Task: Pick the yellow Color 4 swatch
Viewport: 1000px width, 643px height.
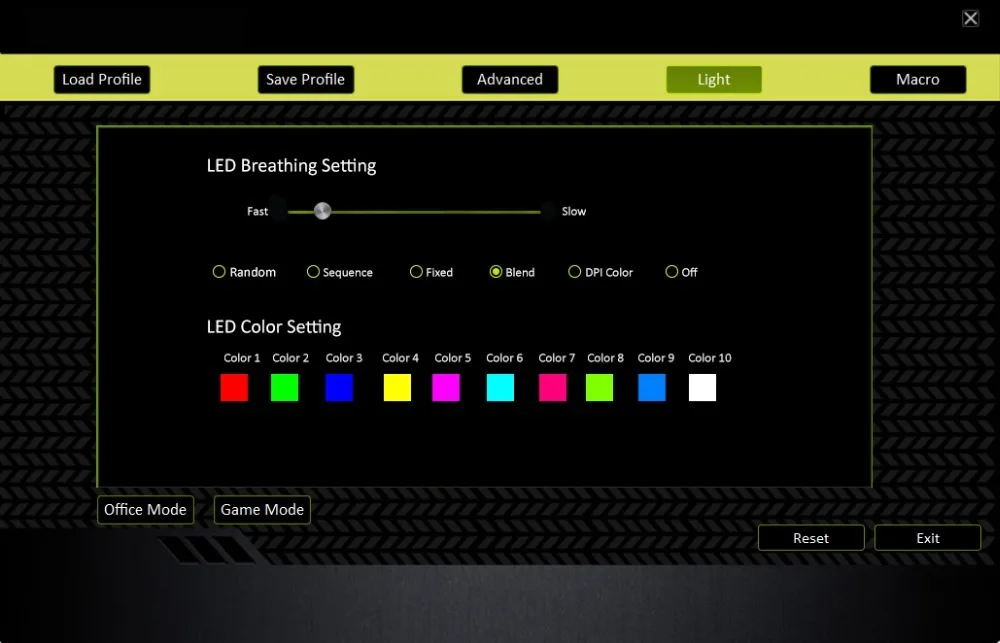Action: [397, 387]
